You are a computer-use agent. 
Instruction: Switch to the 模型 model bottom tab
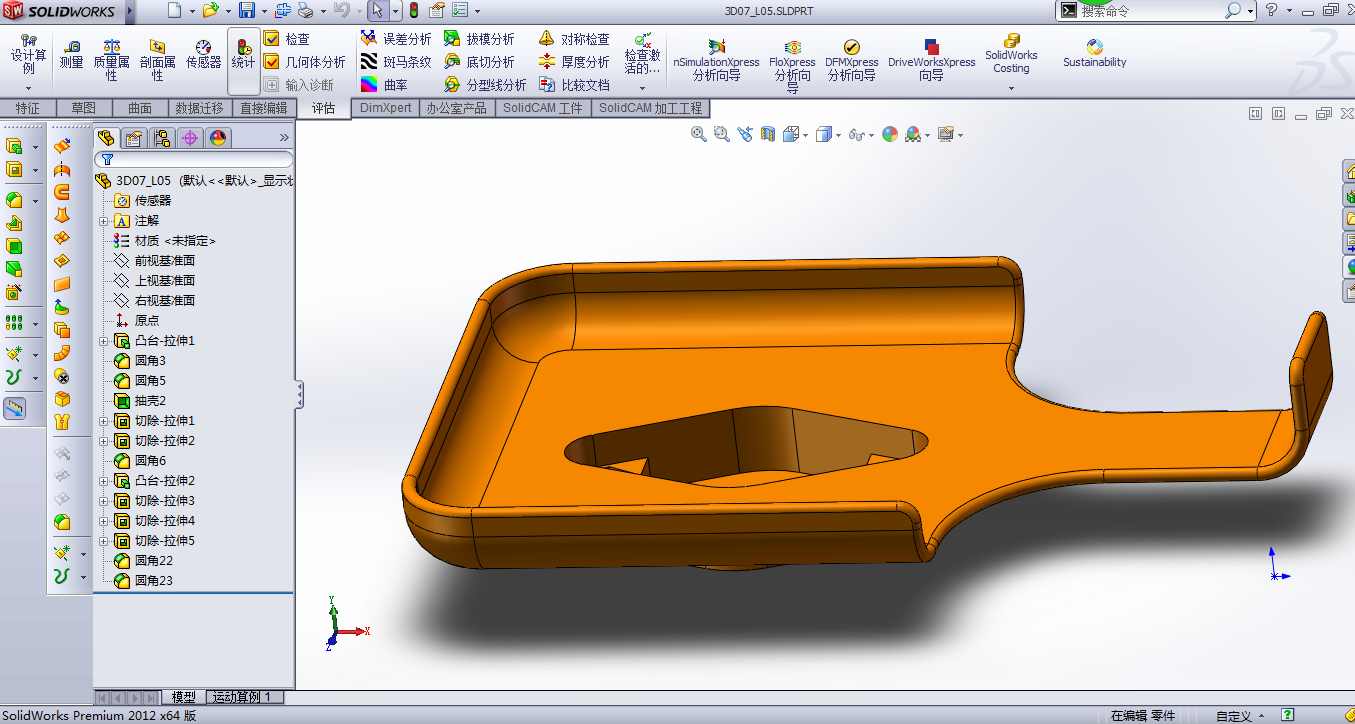click(x=184, y=697)
